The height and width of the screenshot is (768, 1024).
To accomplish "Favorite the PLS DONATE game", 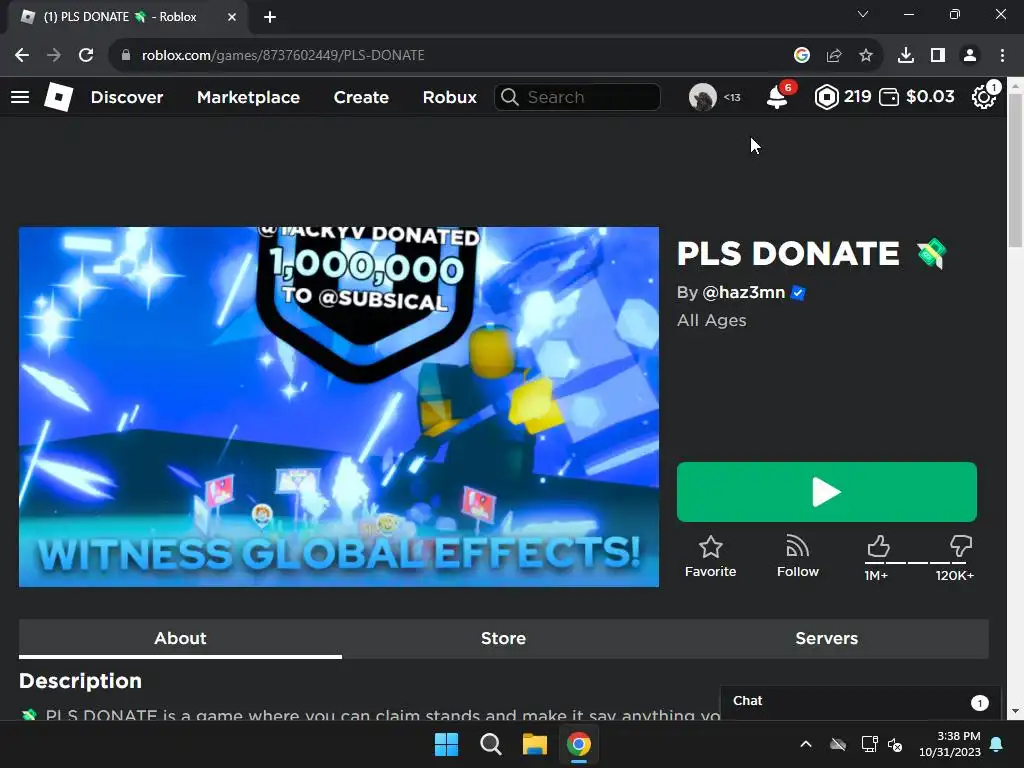I will pyautogui.click(x=711, y=557).
